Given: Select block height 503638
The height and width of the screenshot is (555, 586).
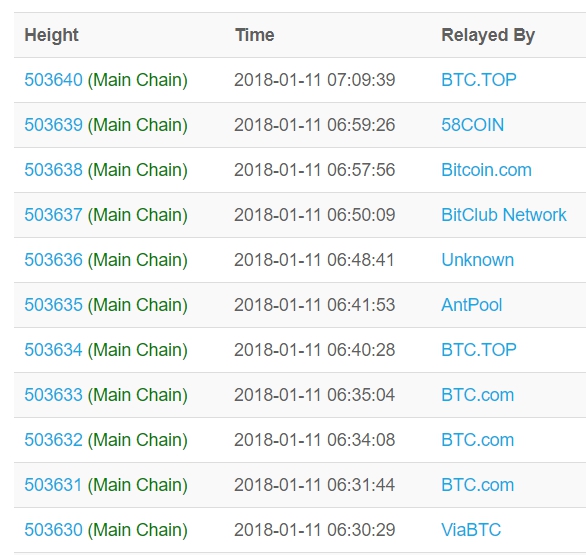Looking at the screenshot, I should click(x=53, y=170).
